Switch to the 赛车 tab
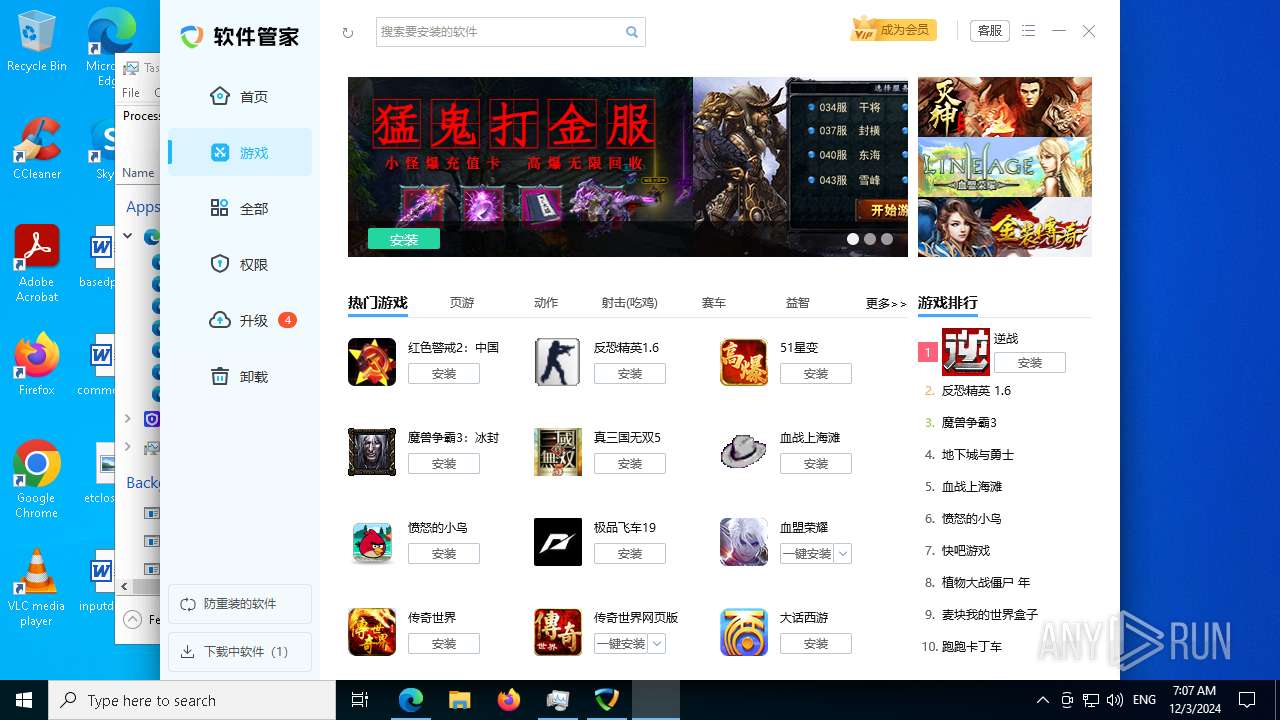Image resolution: width=1280 pixels, height=720 pixels. point(713,303)
